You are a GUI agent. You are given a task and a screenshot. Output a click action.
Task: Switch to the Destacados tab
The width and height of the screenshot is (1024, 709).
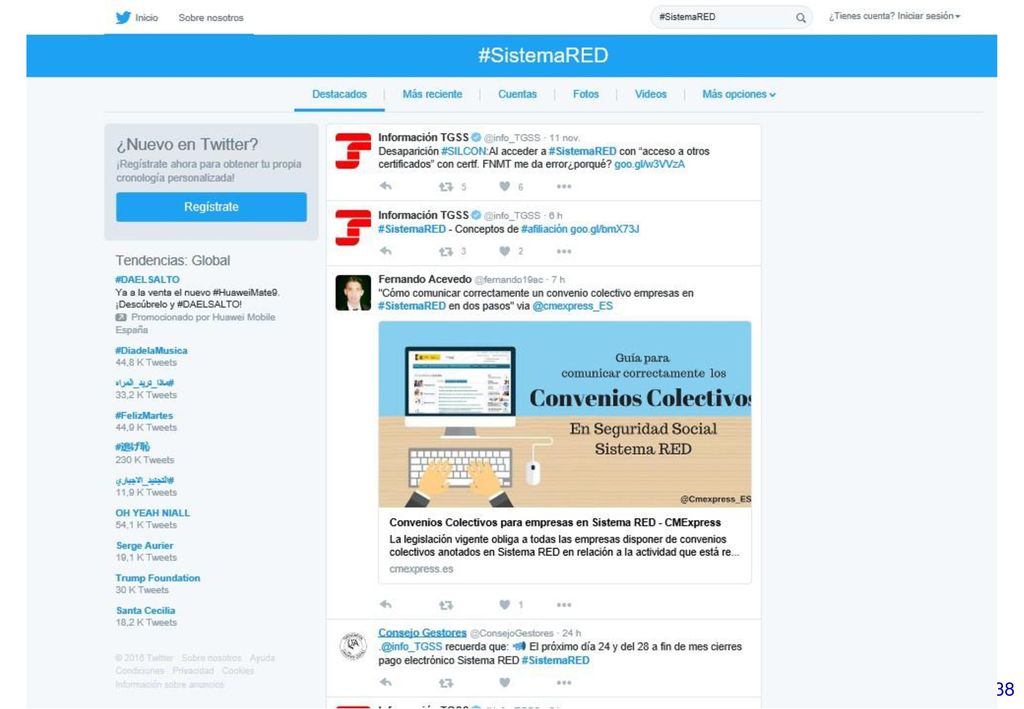point(340,94)
